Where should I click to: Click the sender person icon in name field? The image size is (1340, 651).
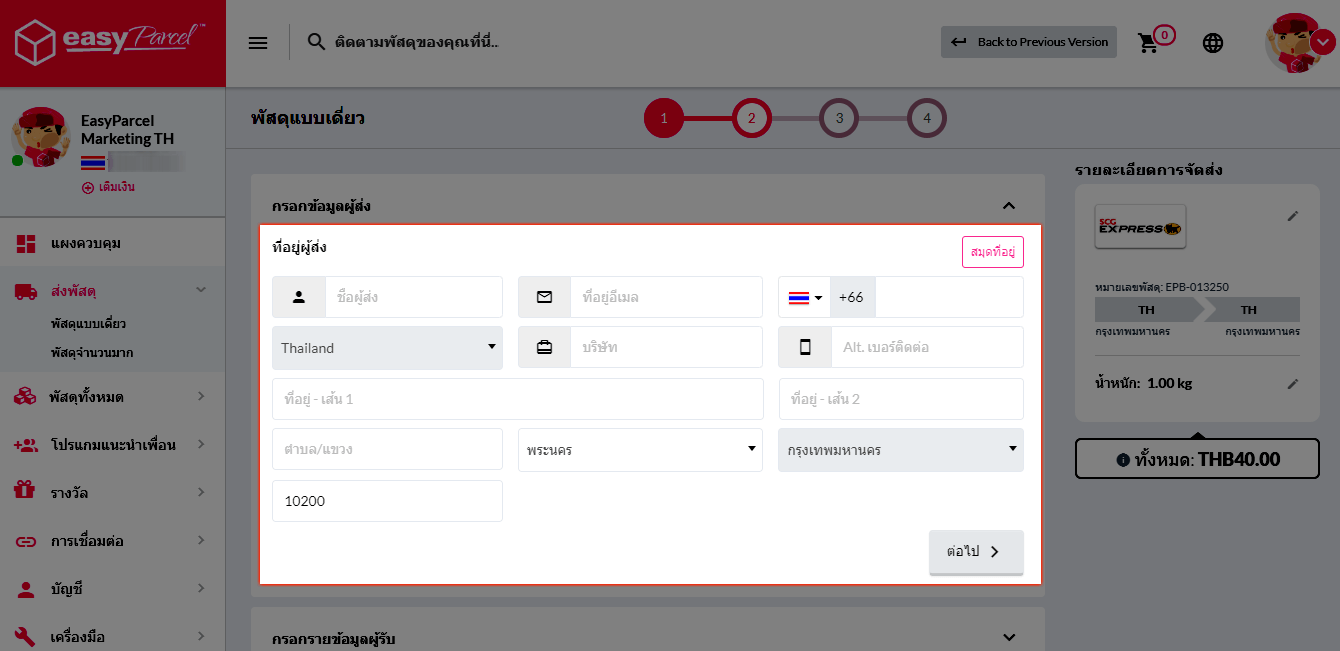click(298, 297)
